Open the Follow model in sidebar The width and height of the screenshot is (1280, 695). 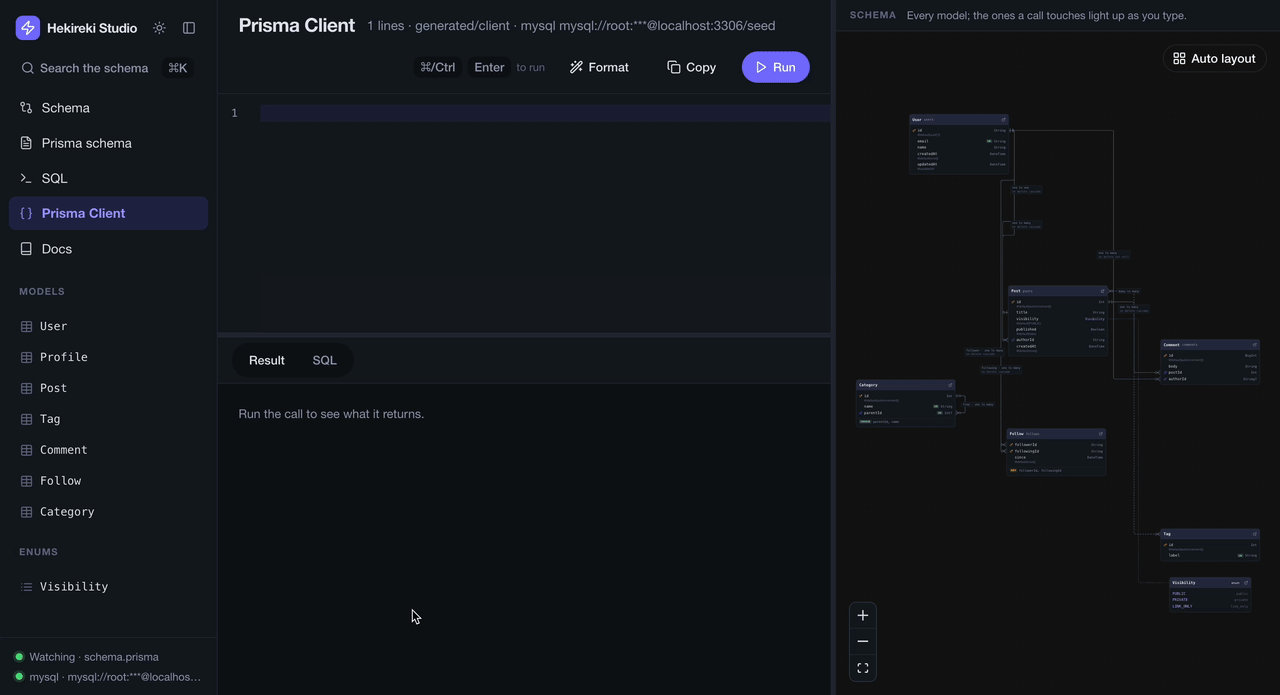click(x=108, y=481)
